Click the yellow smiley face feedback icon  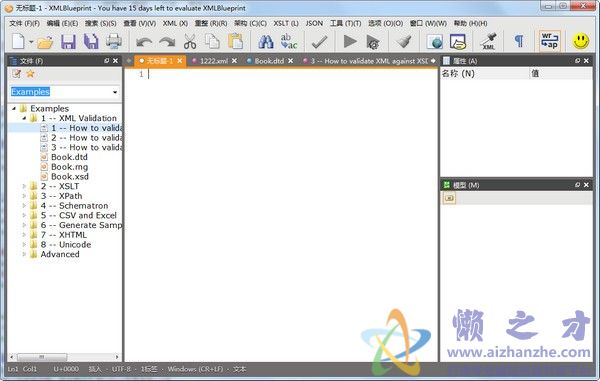[580, 41]
